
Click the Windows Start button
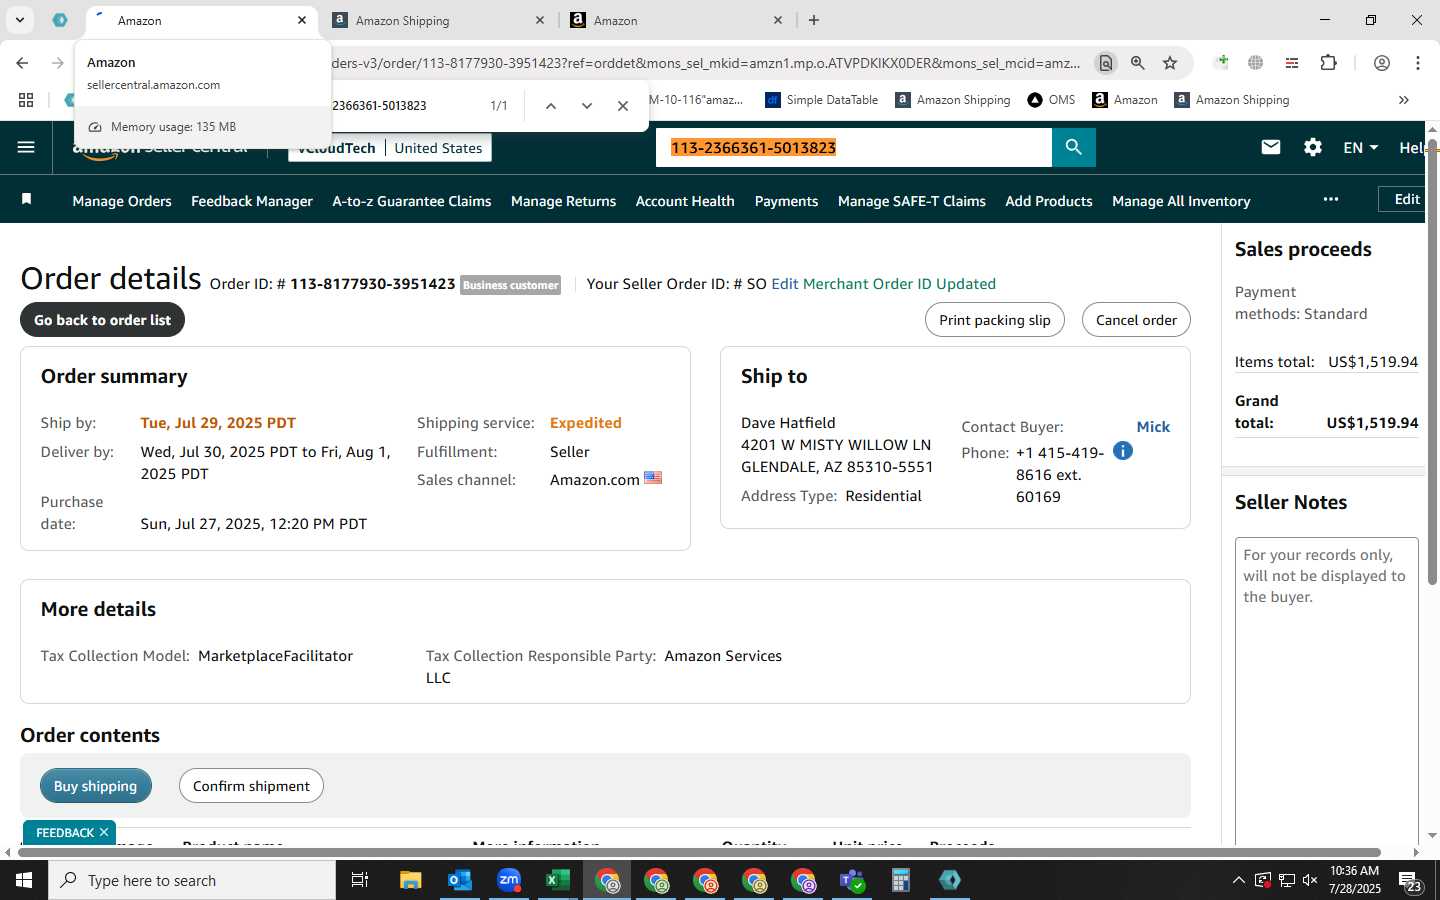24,880
